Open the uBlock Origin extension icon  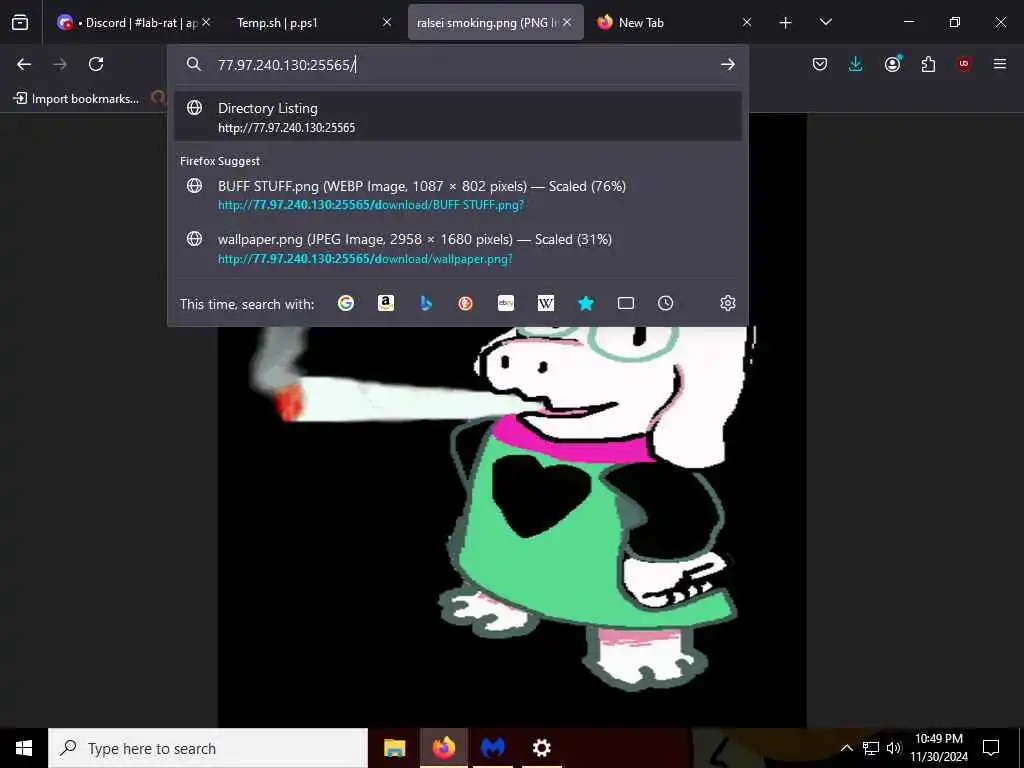tap(963, 64)
